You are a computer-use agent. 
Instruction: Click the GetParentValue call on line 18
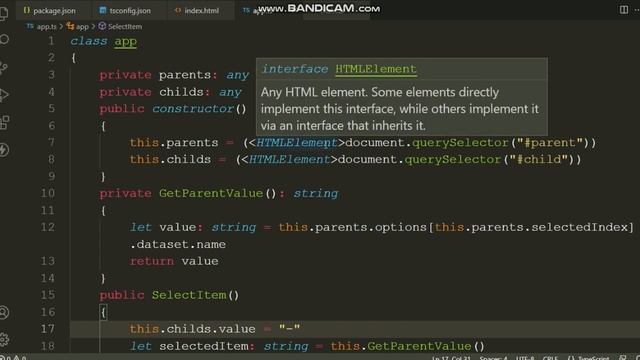click(x=419, y=347)
